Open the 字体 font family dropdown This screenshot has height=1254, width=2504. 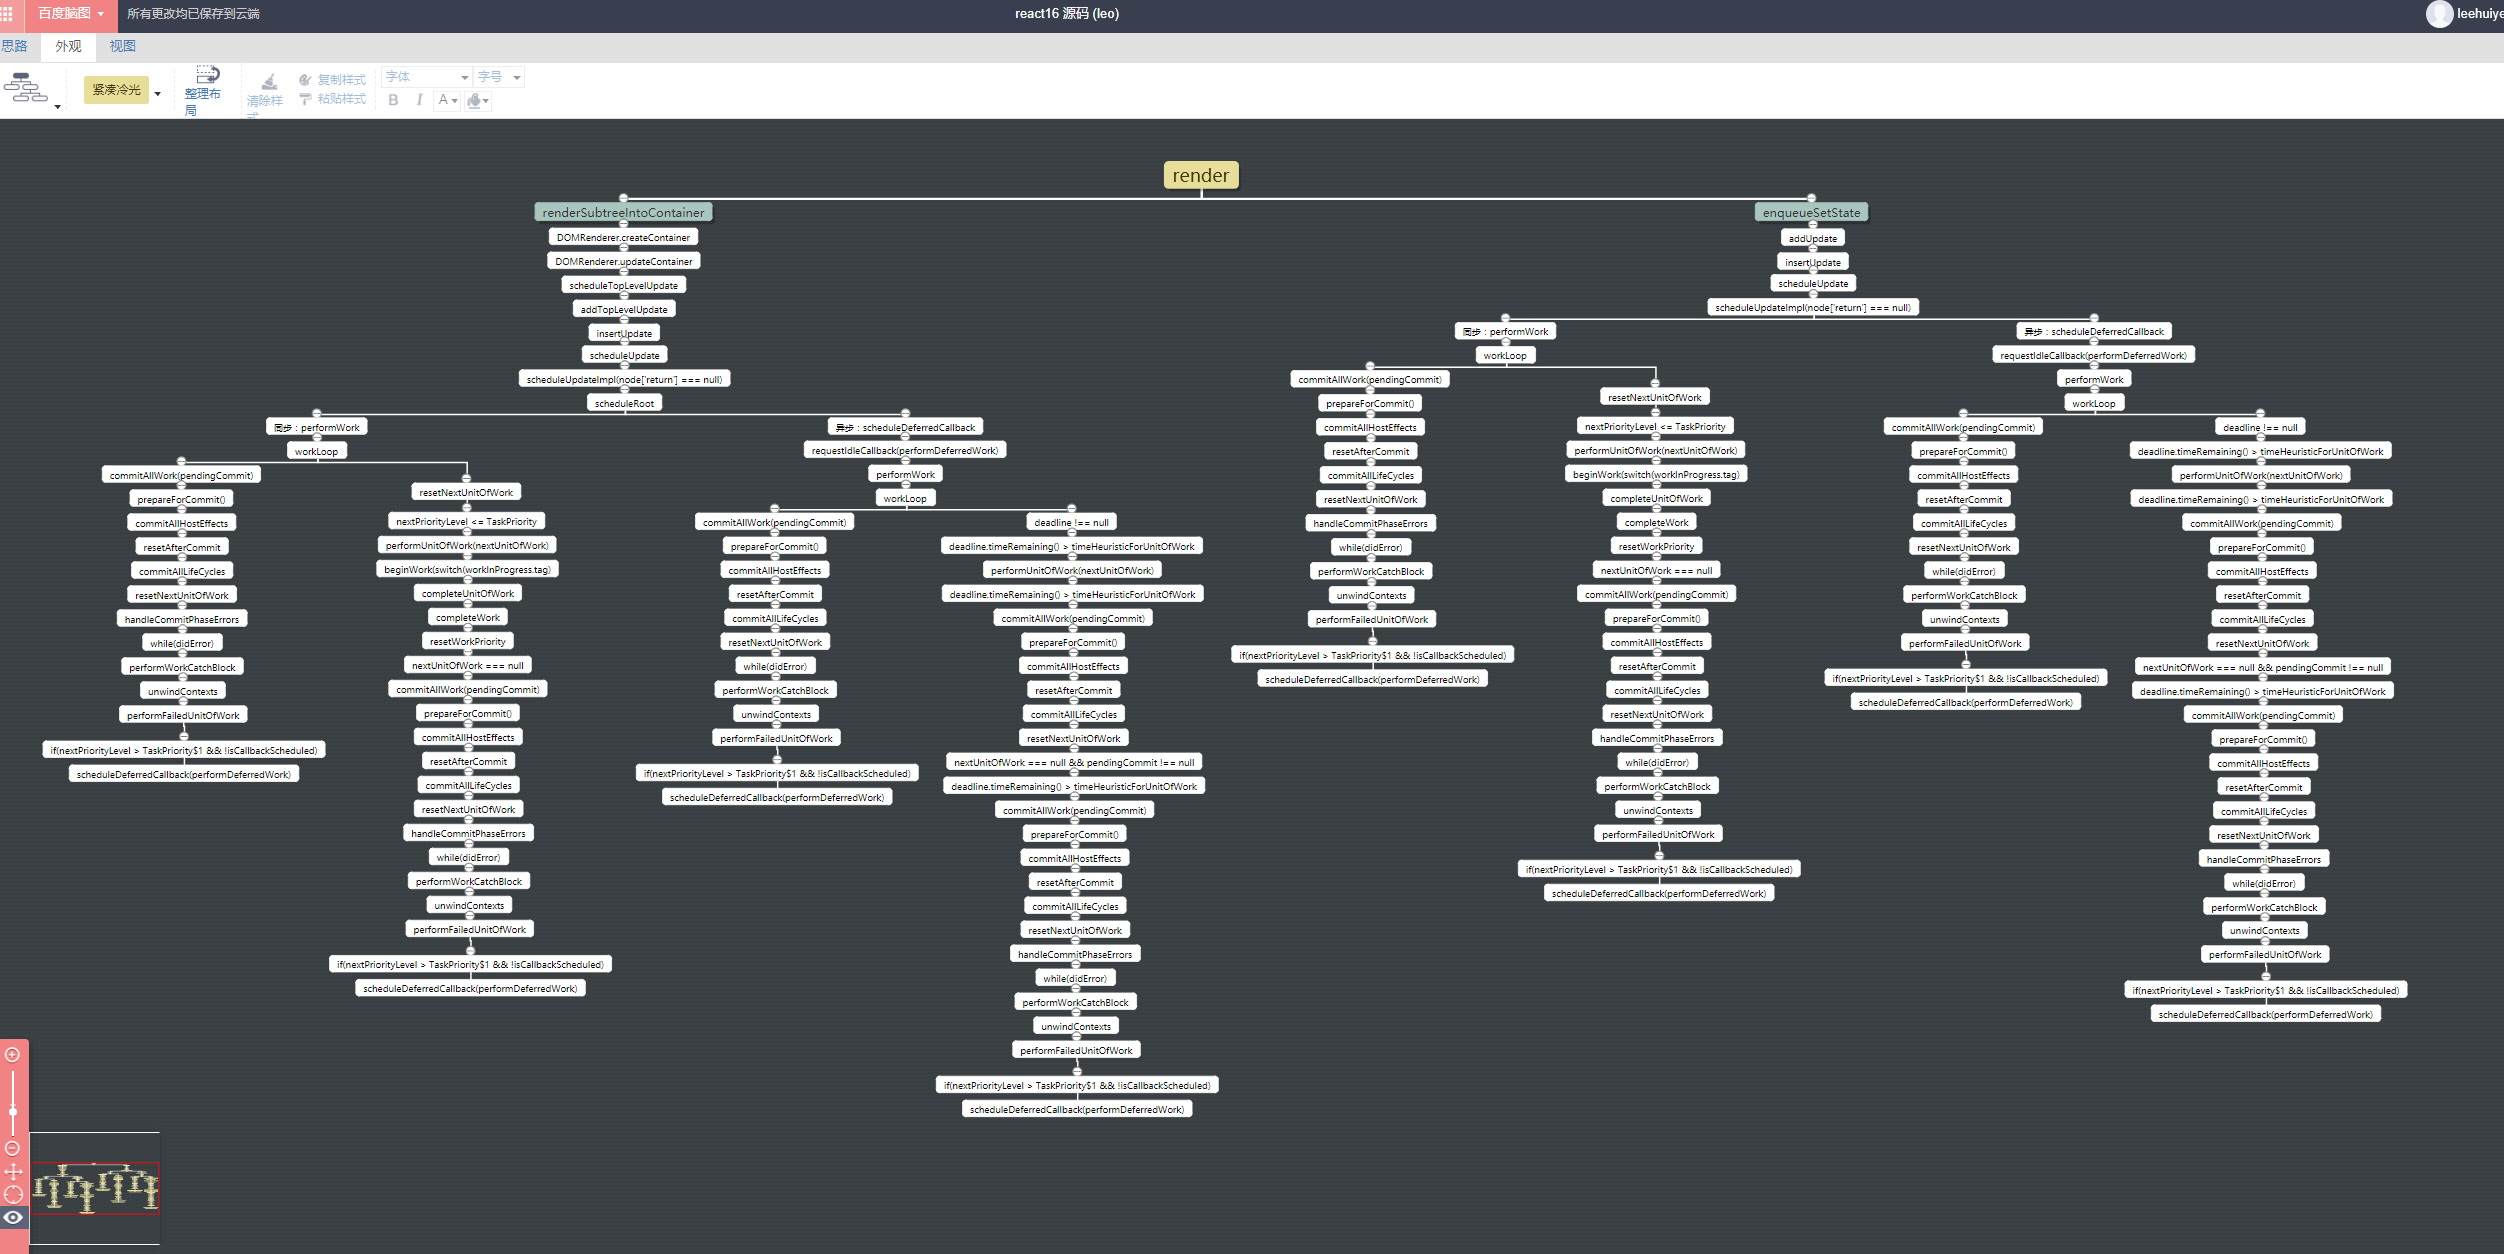tap(427, 77)
